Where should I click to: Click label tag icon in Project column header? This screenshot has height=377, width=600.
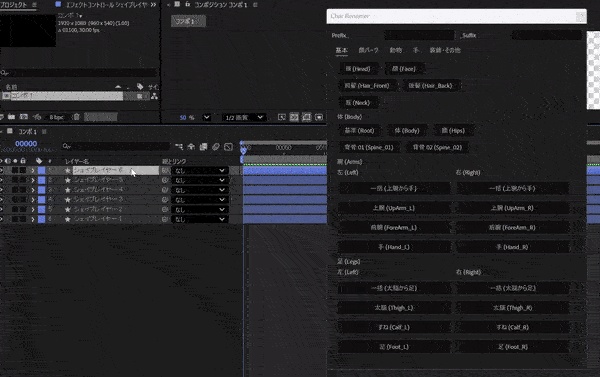click(x=140, y=86)
